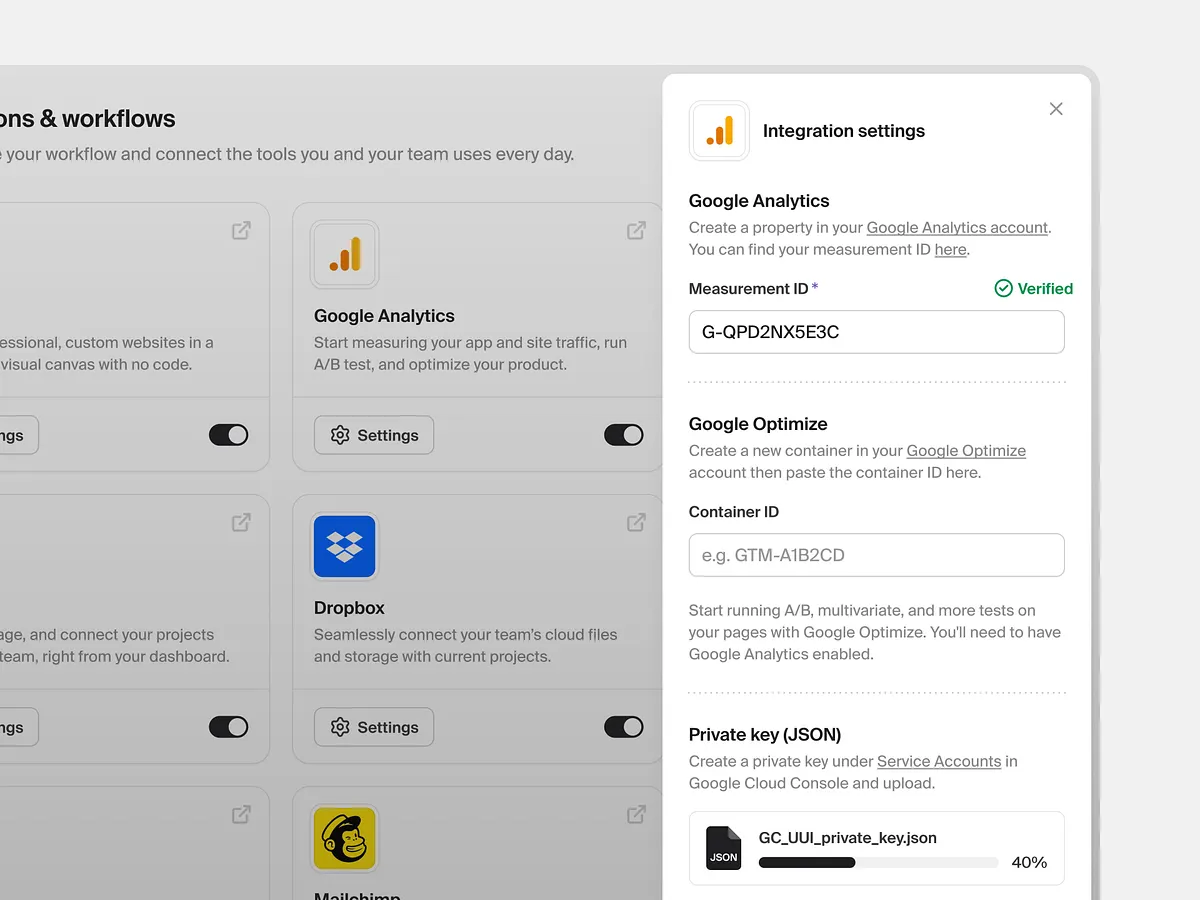Click the external link icon on the Dropbox card
The height and width of the screenshot is (900, 1200).
click(x=636, y=521)
